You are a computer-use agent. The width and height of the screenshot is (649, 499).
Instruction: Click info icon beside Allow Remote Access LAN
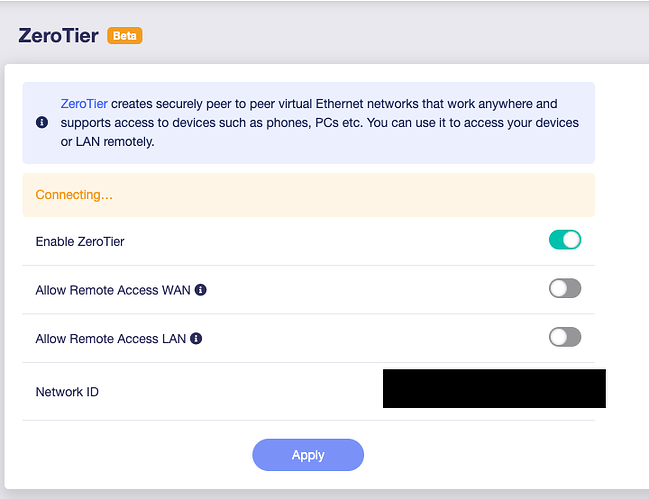point(196,338)
